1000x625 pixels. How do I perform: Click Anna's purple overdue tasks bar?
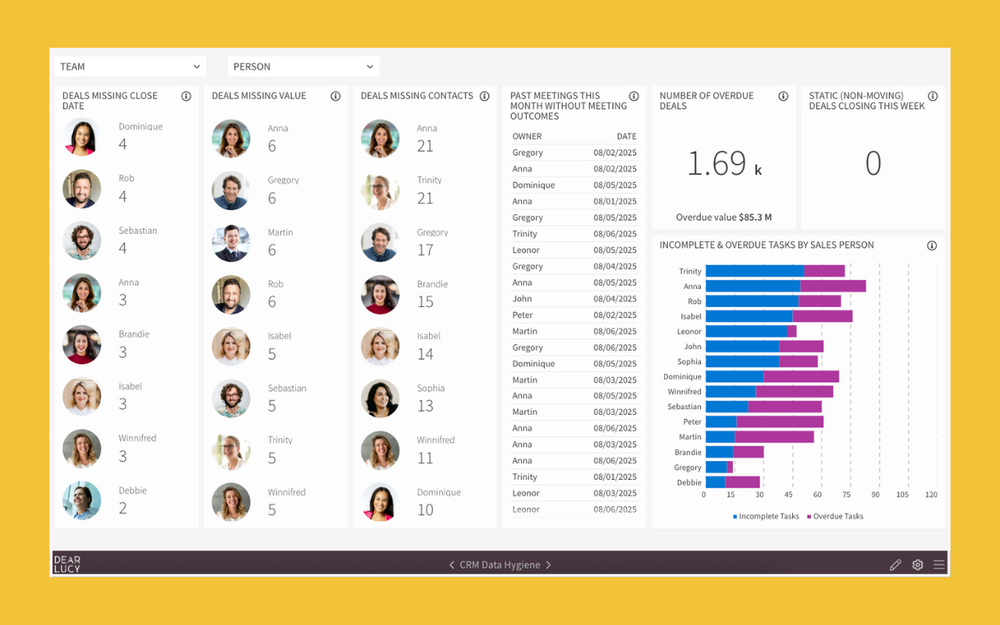pos(833,286)
